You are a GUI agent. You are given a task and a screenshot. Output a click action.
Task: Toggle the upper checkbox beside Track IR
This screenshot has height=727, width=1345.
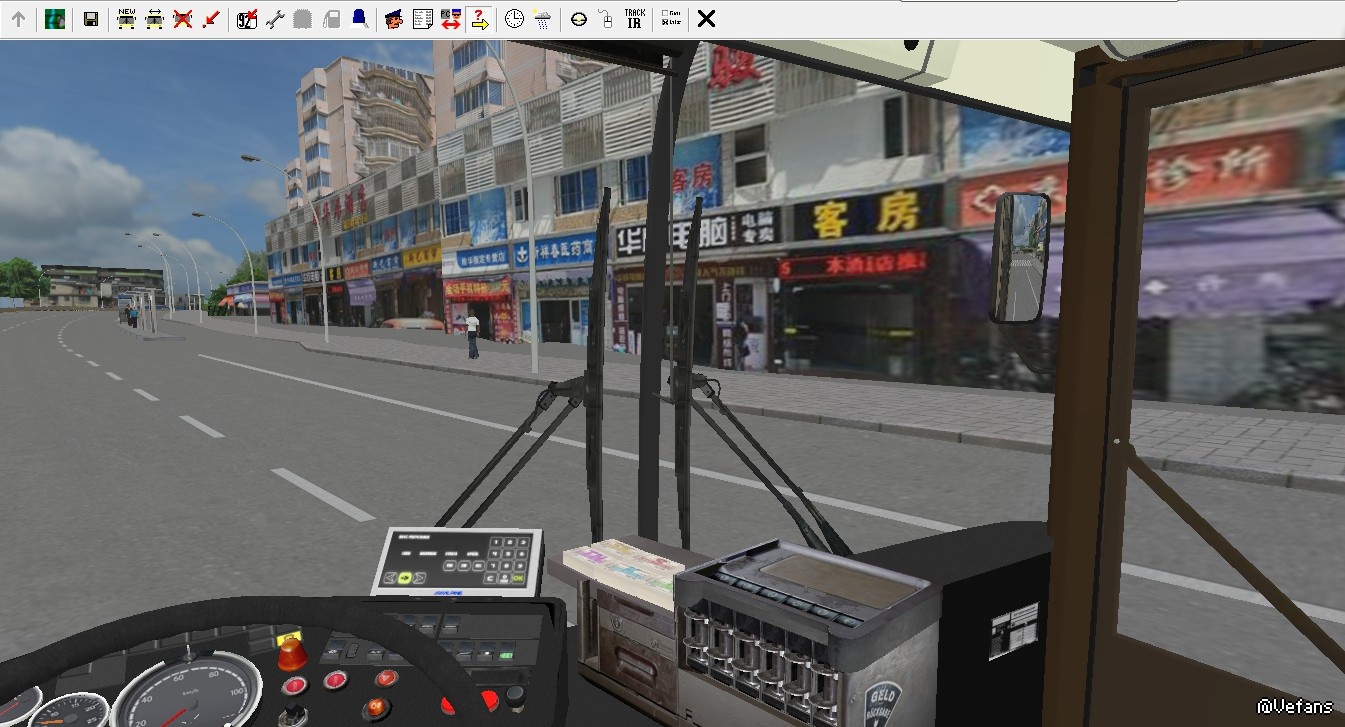pos(666,13)
